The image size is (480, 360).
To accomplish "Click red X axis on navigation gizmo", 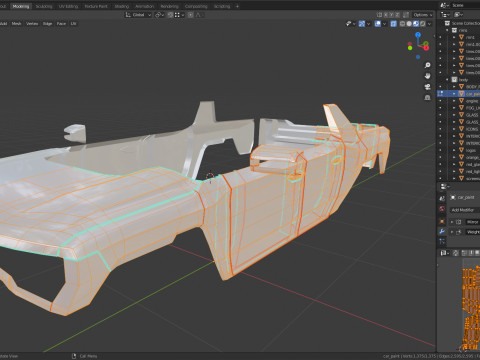I will coord(426,48).
